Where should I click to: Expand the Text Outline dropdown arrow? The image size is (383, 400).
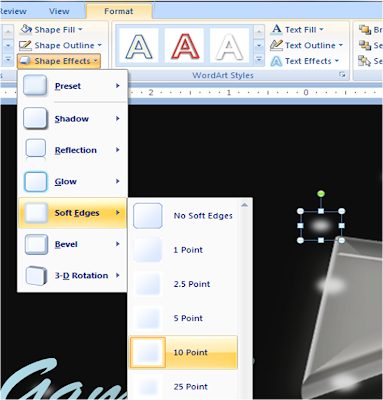point(341,45)
